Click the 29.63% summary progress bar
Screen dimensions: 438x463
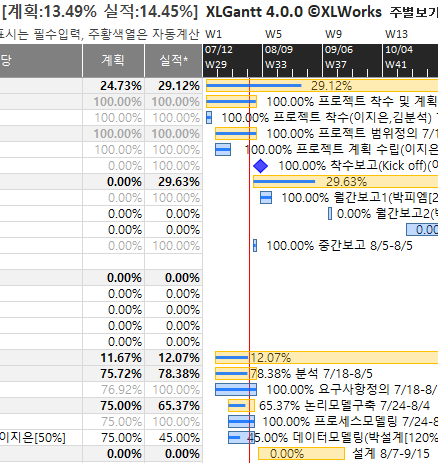(345, 182)
